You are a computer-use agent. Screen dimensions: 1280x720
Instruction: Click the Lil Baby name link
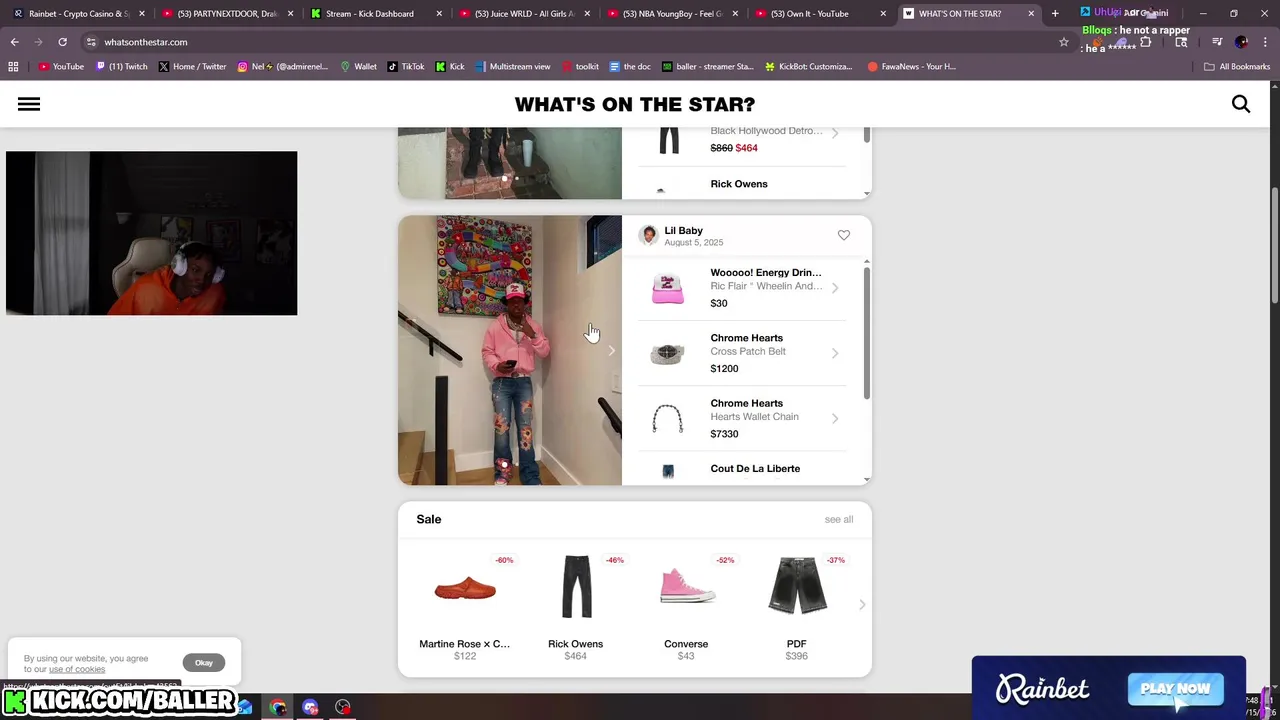coord(683,230)
